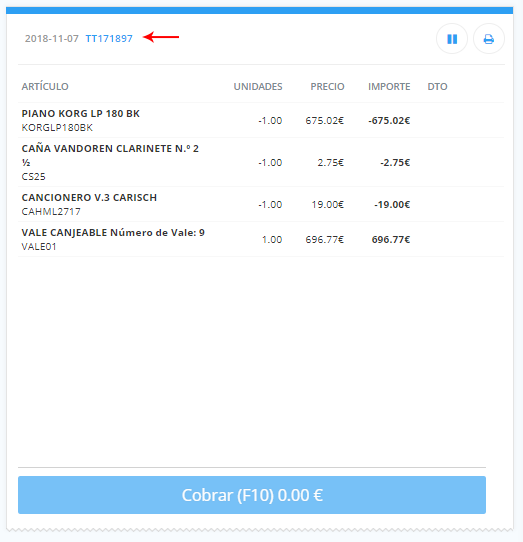523x542 pixels.
Task: Click units value in the CAÑA VANDOREN row
Action: click(270, 162)
